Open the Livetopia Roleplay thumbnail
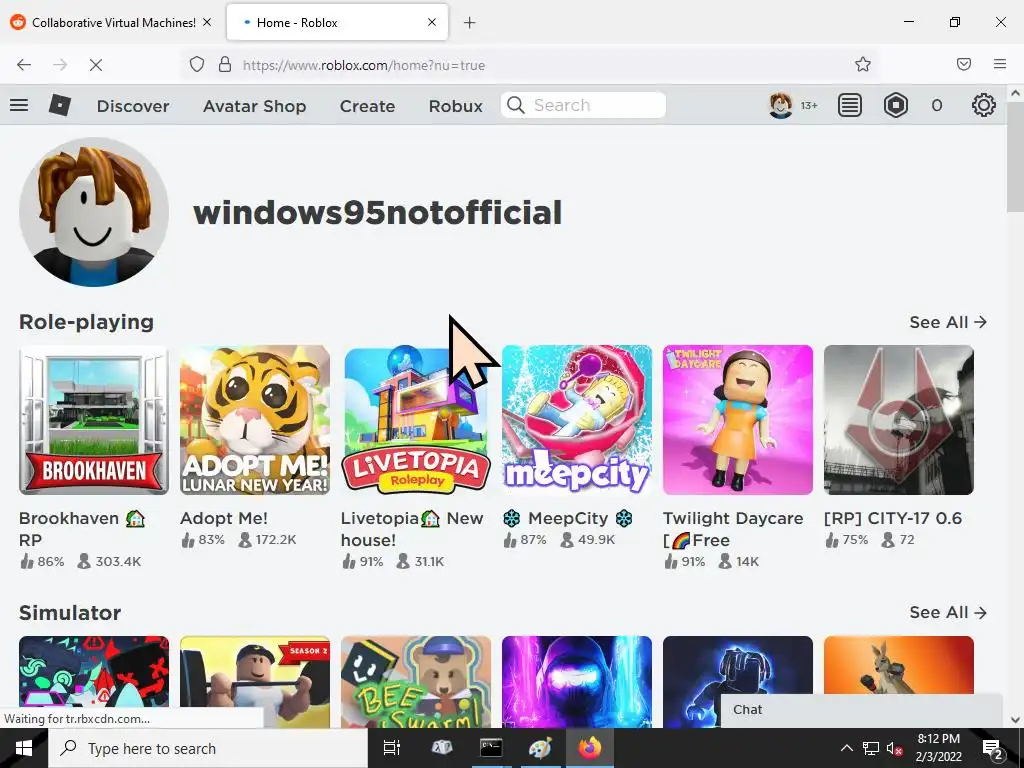 (415, 420)
